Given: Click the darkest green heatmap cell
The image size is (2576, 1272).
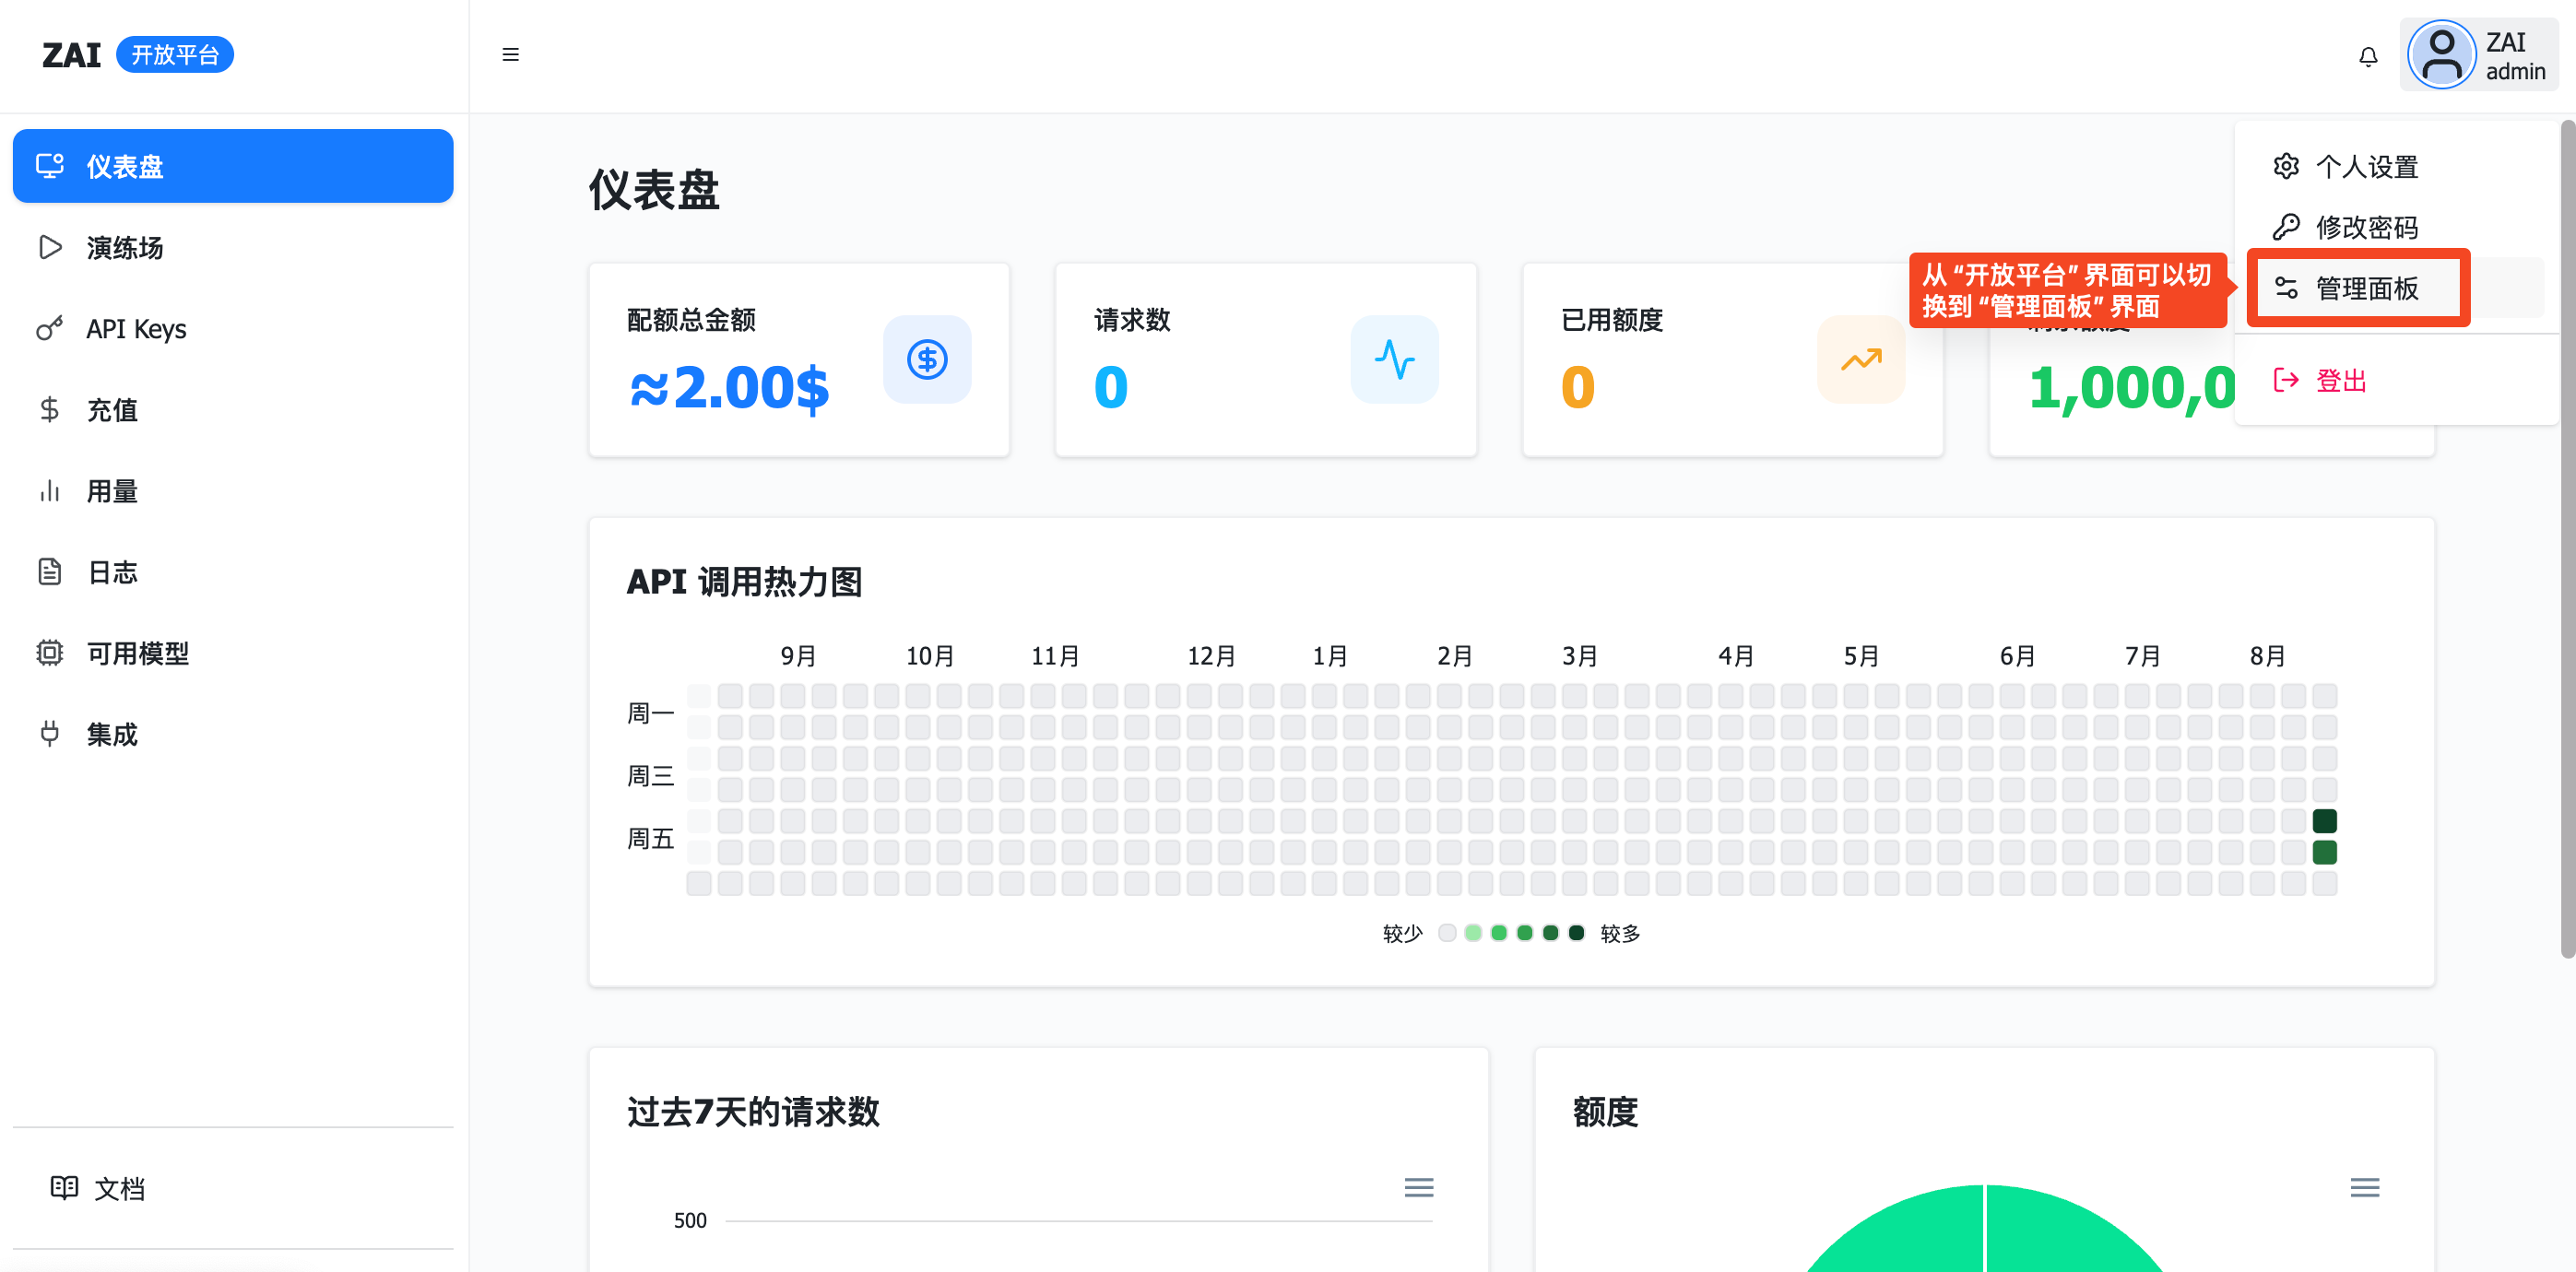Looking at the screenshot, I should point(2324,821).
